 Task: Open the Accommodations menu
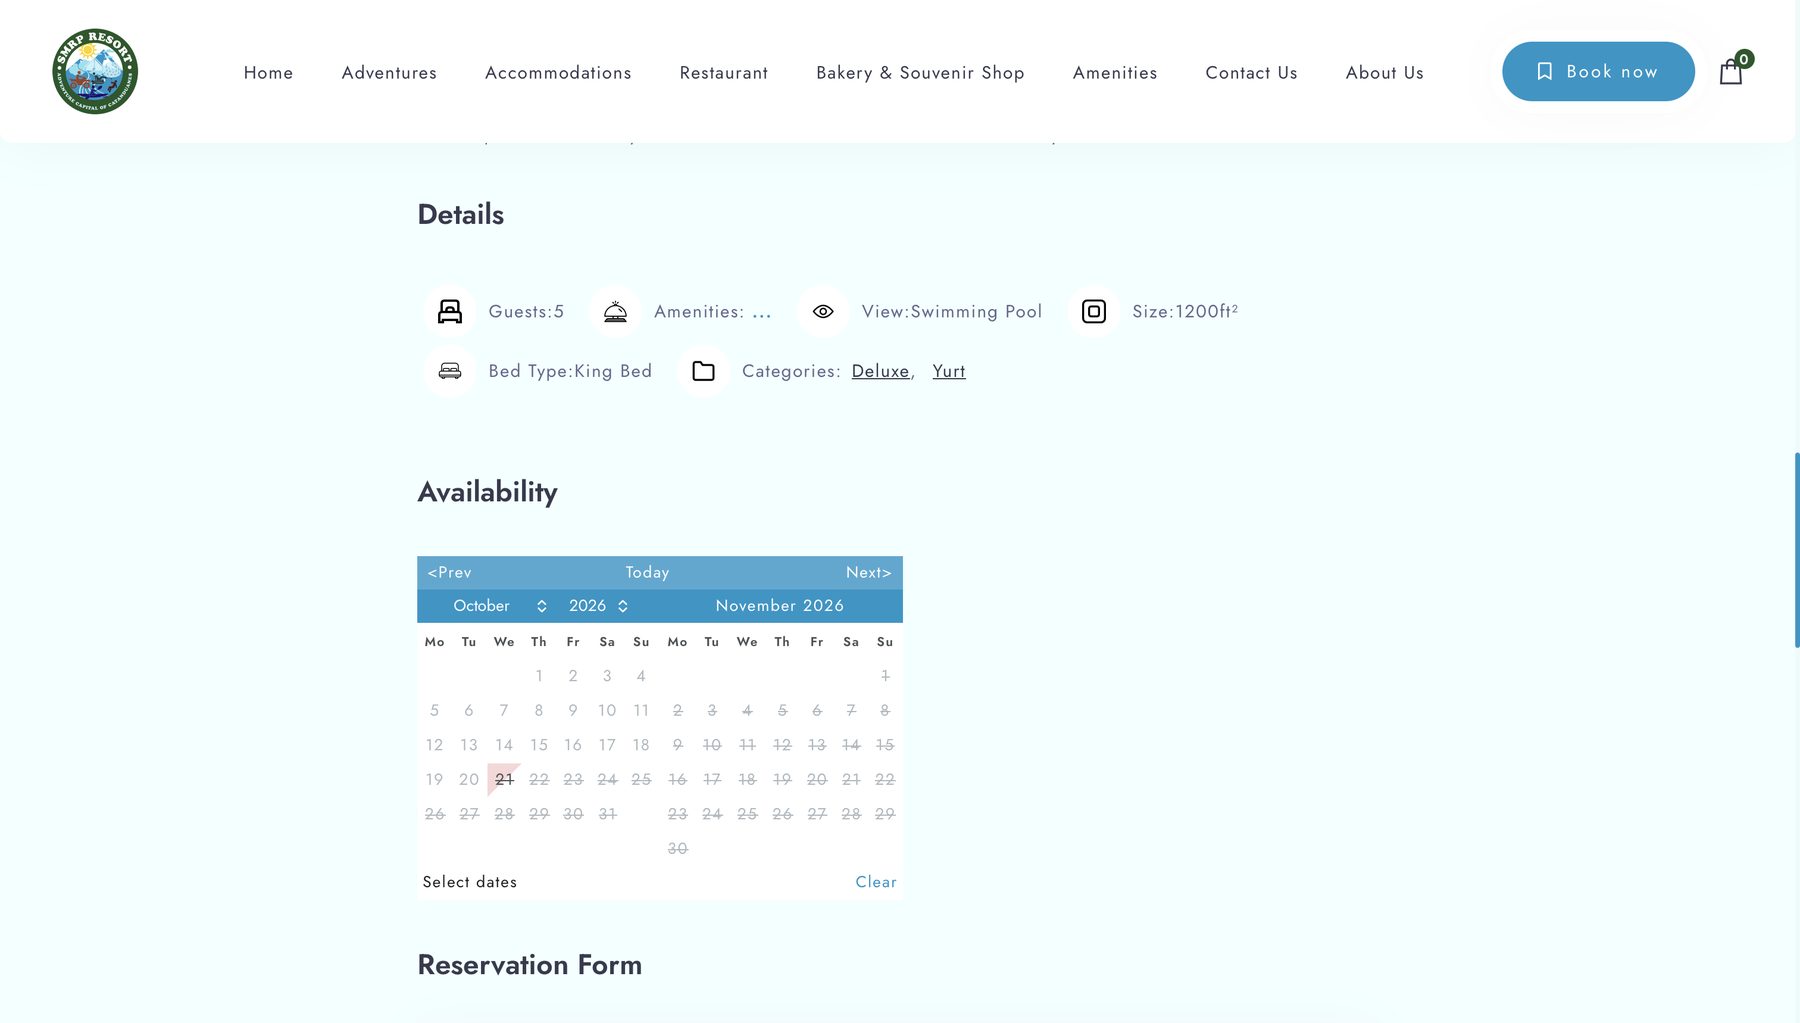click(558, 73)
